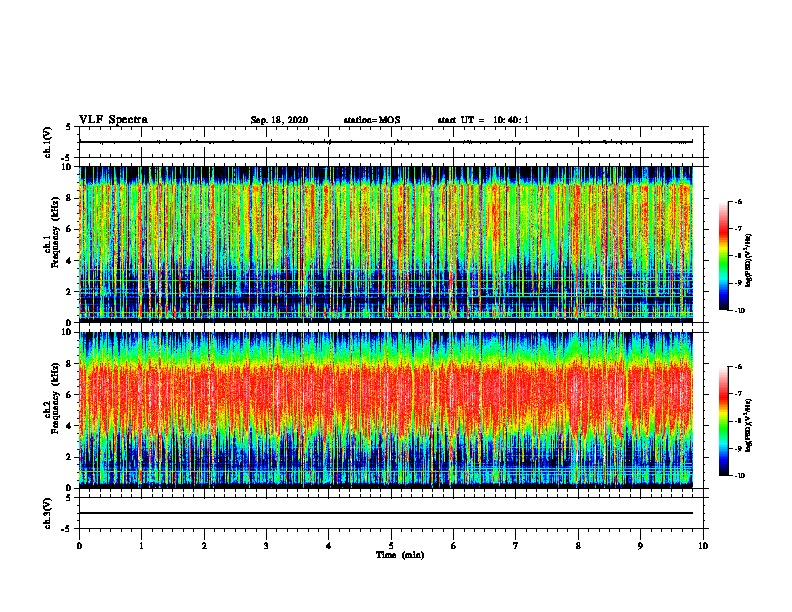Click the "ch.1(V)" waveform axis label
The height and width of the screenshot is (612, 792).
(48, 142)
